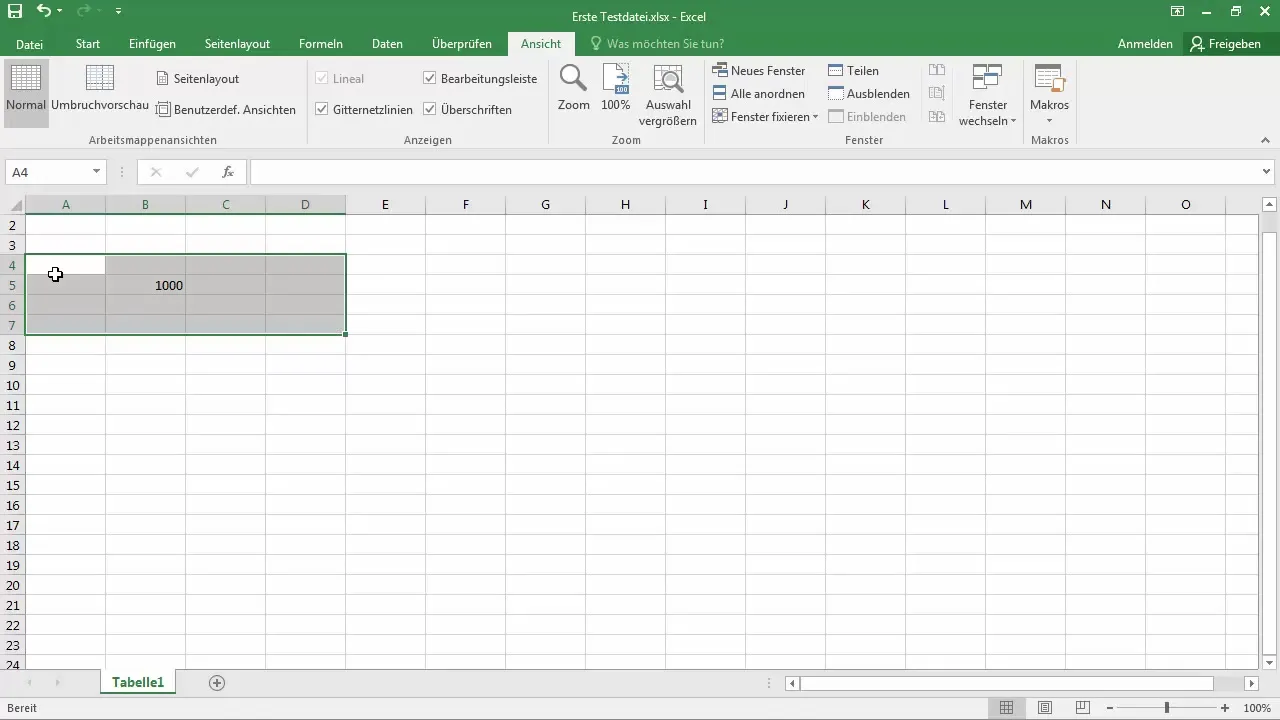The height and width of the screenshot is (720, 1280).
Task: Open quick access toolbar customize dropdown
Action: point(119,11)
